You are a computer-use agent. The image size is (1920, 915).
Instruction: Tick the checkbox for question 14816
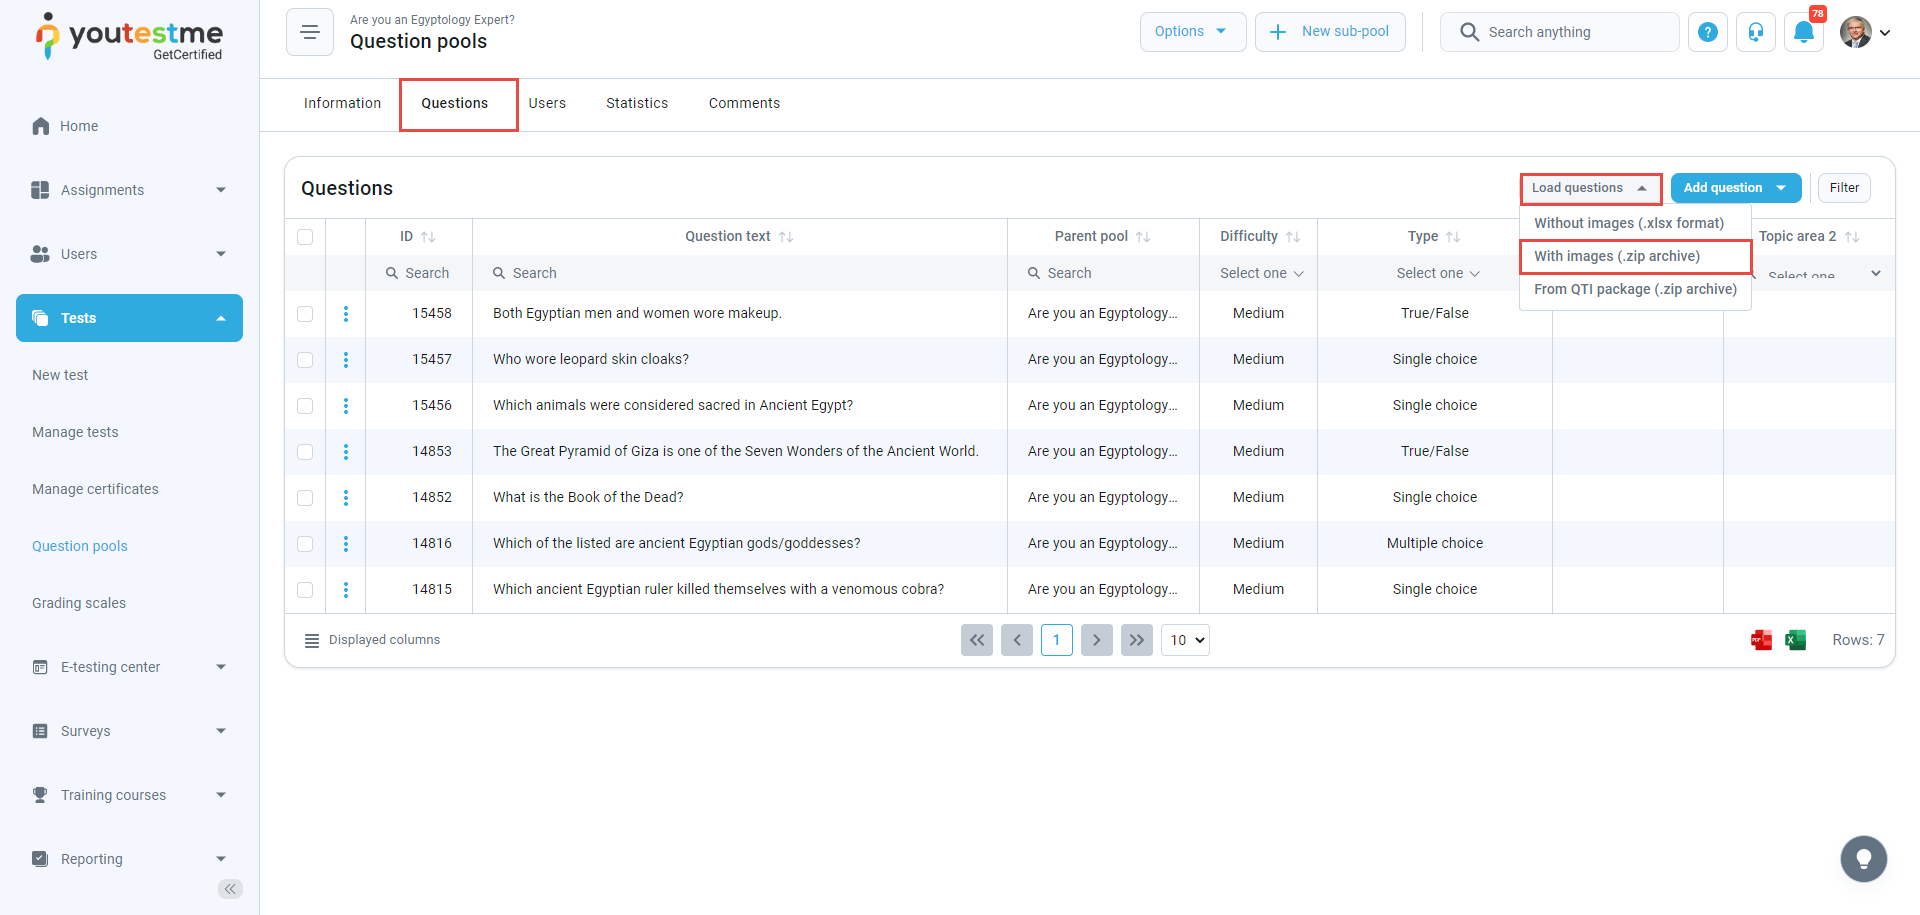click(305, 544)
